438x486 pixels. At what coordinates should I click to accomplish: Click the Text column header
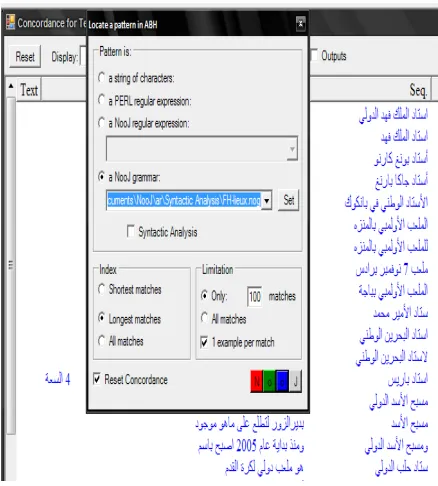29,89
